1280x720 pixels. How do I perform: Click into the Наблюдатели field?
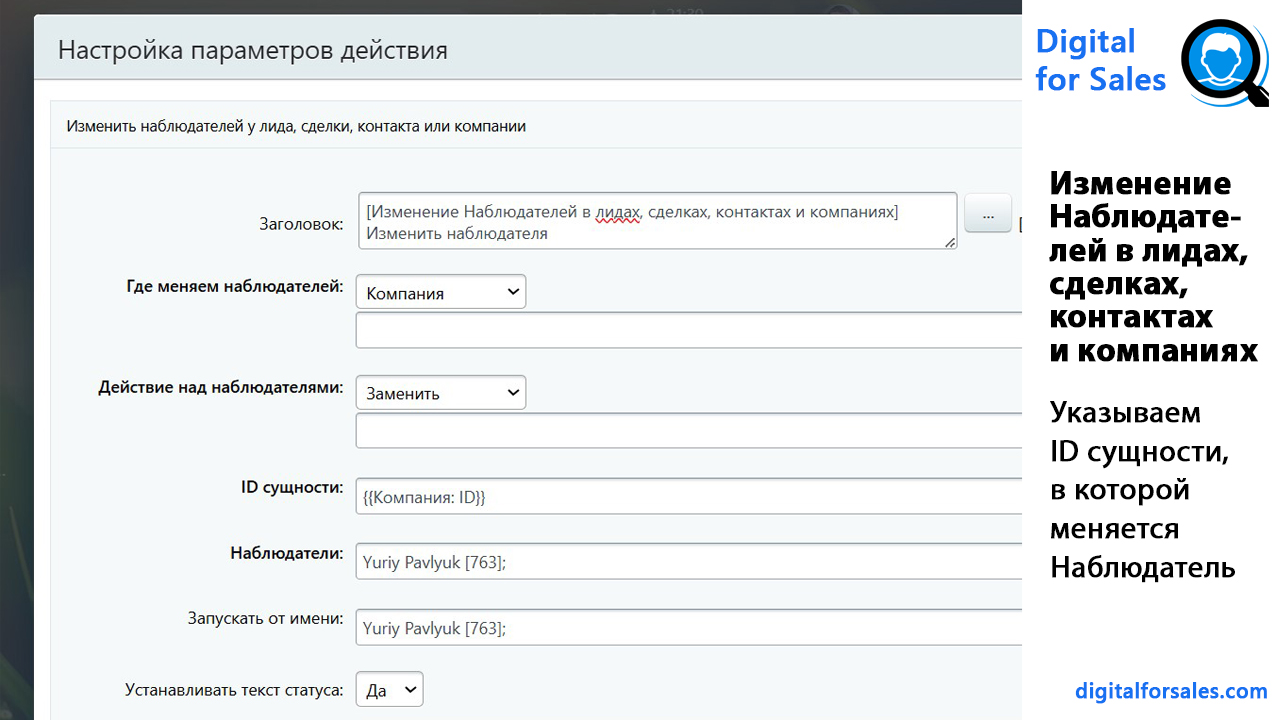pos(688,563)
